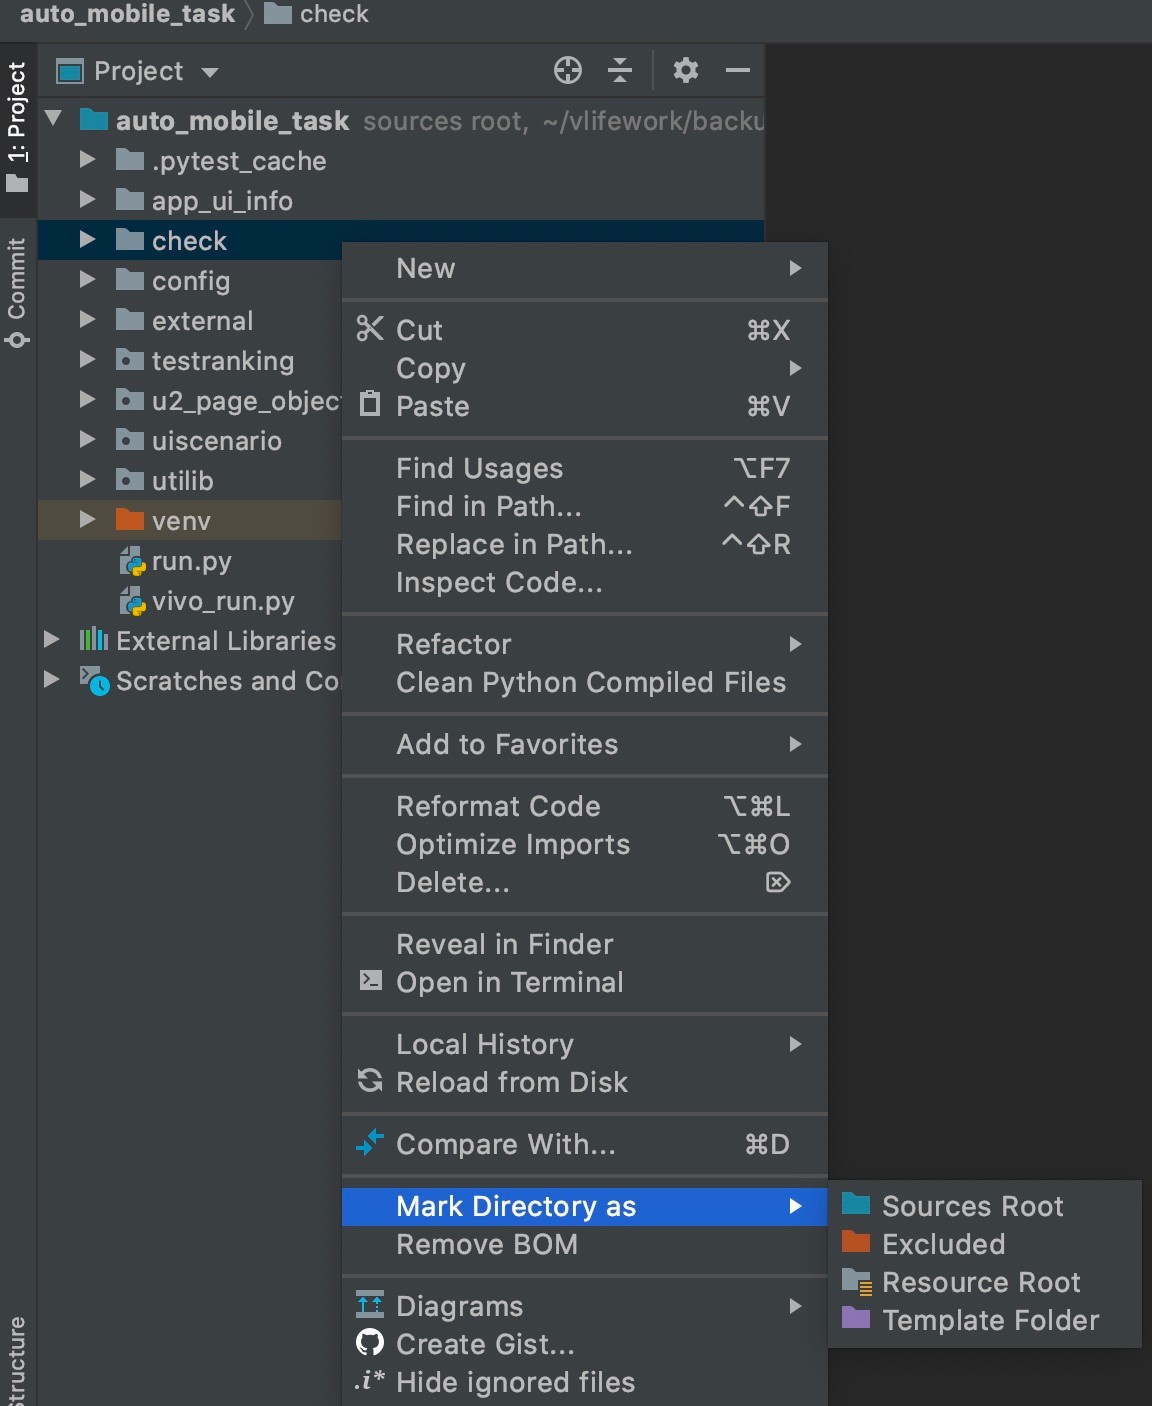The image size is (1152, 1406).
Task: Choose Reload from Disk menu entry
Action: click(511, 1082)
